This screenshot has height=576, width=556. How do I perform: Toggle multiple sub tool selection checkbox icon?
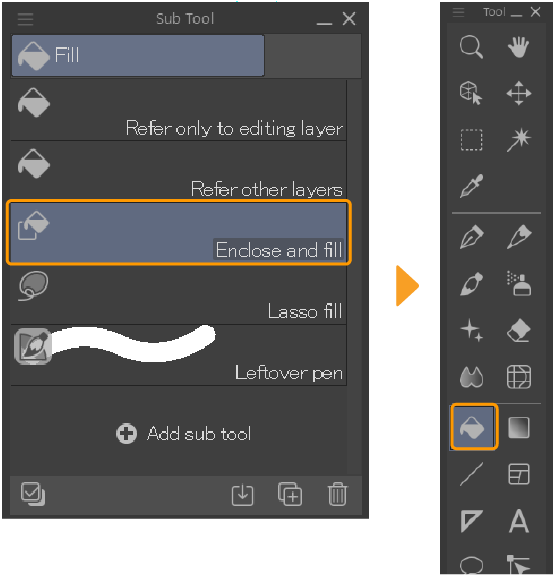coord(33,494)
